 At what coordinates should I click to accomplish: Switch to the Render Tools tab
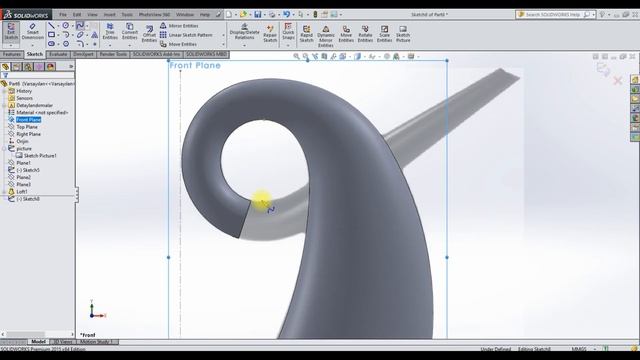coord(113,54)
